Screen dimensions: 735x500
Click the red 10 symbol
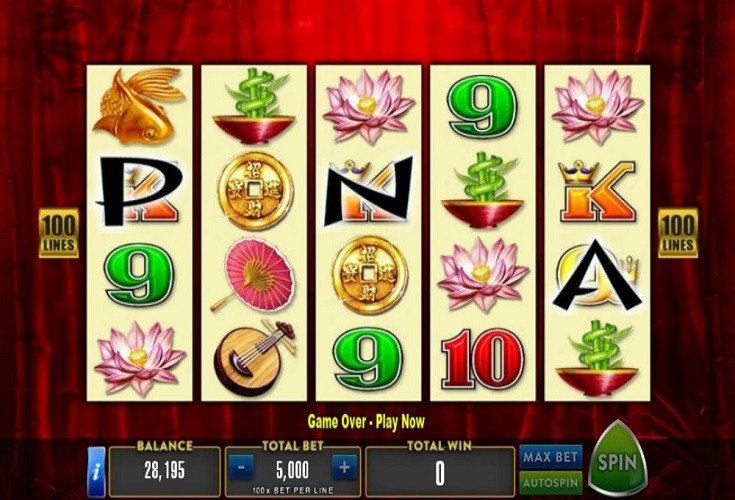point(482,359)
